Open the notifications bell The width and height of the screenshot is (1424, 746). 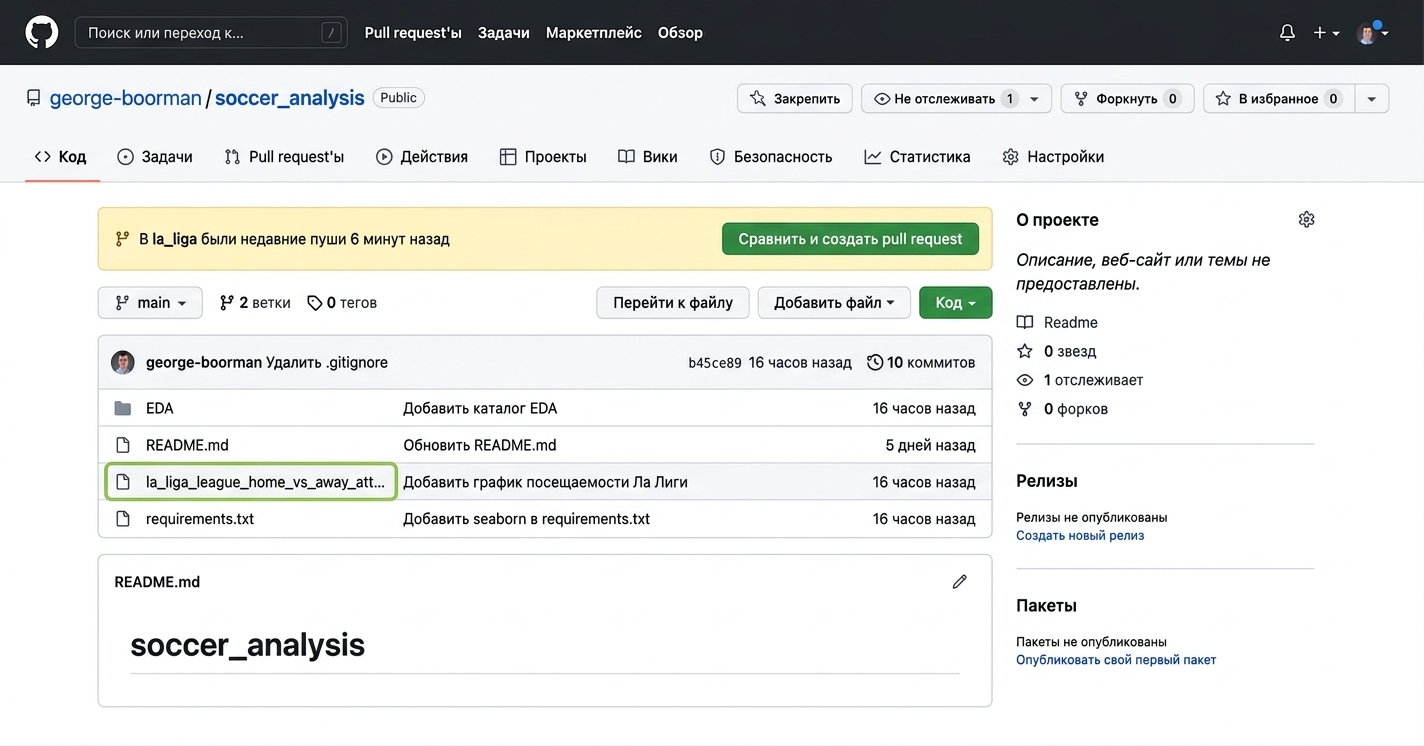[x=1287, y=33]
